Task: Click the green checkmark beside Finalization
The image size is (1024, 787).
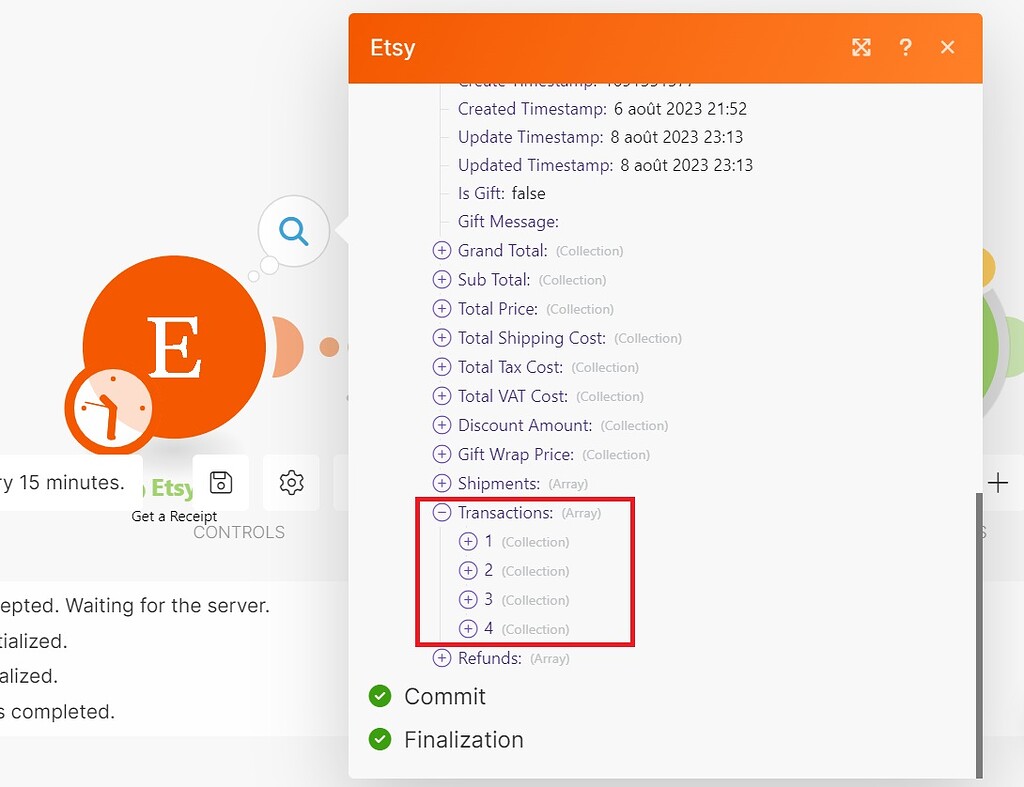Action: coord(380,740)
